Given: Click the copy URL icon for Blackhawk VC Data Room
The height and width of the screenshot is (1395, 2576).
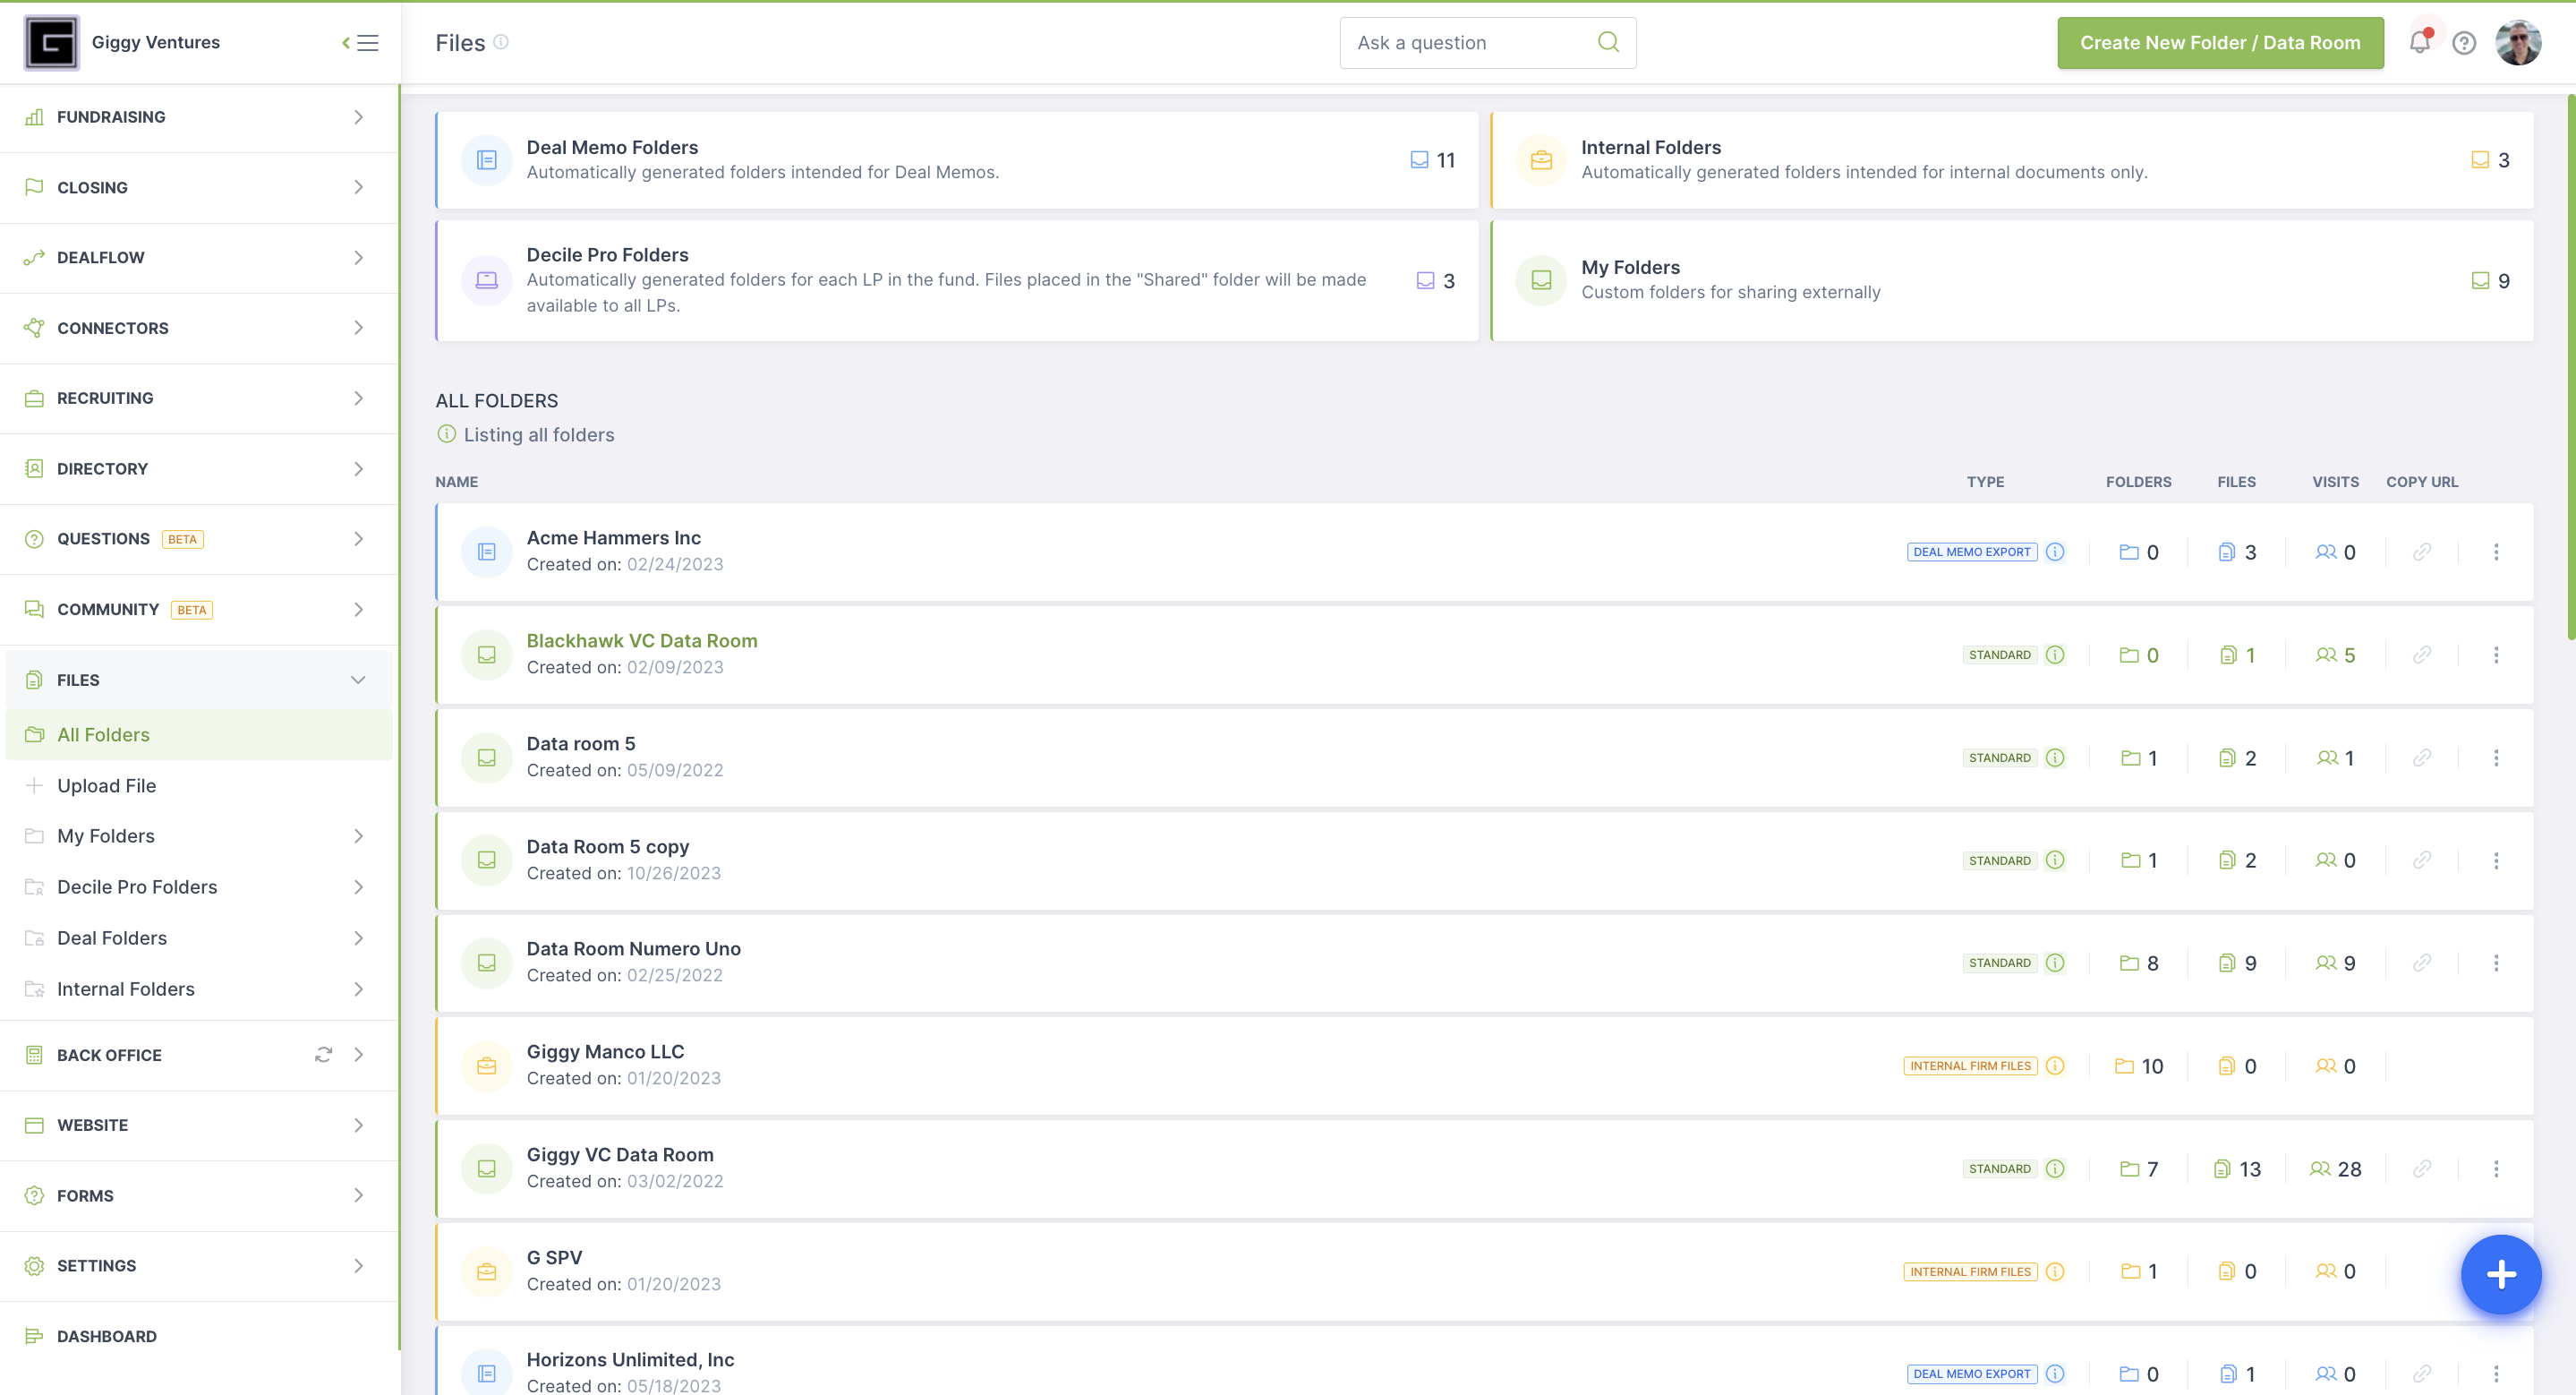Looking at the screenshot, I should coord(2421,653).
